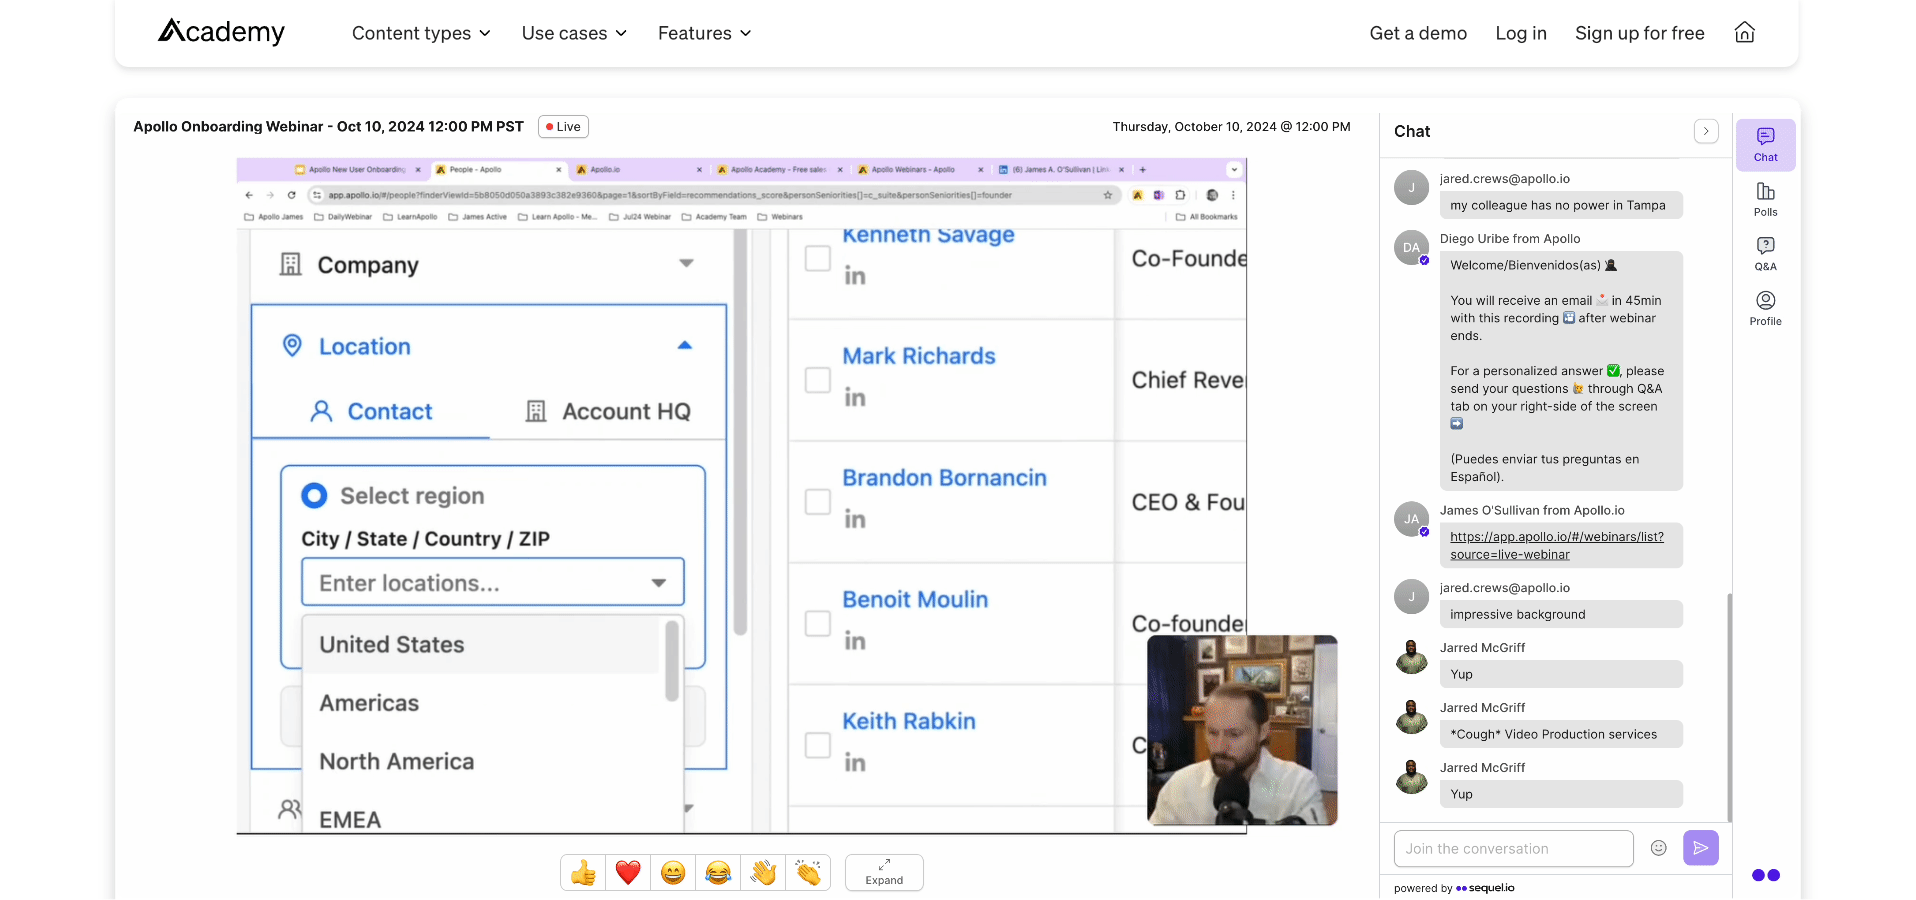The height and width of the screenshot is (900, 1916).
Task: Collapse the Location filter section
Action: pyautogui.click(x=685, y=346)
